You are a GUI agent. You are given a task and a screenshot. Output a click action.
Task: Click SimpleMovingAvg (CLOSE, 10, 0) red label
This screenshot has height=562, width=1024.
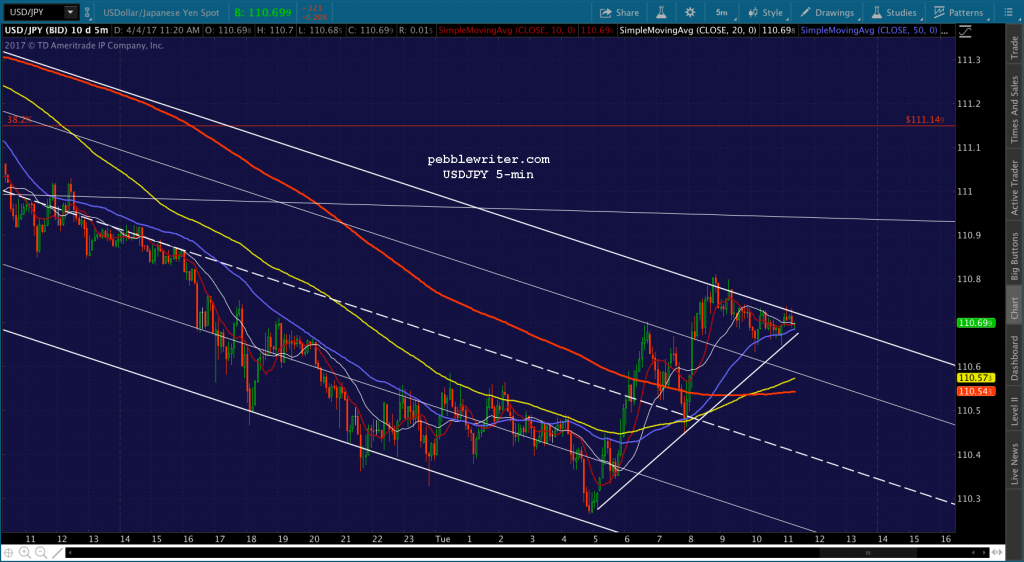508,31
